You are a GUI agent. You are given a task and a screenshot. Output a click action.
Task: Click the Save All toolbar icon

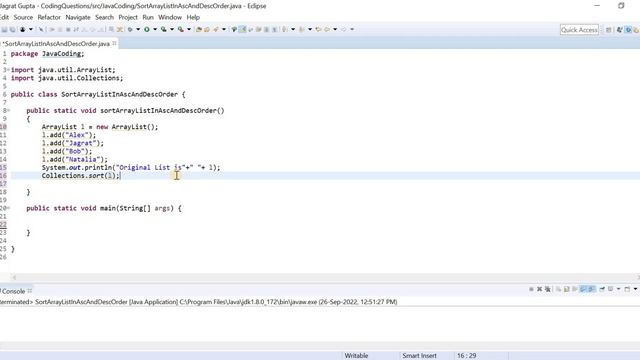[x=13, y=29]
